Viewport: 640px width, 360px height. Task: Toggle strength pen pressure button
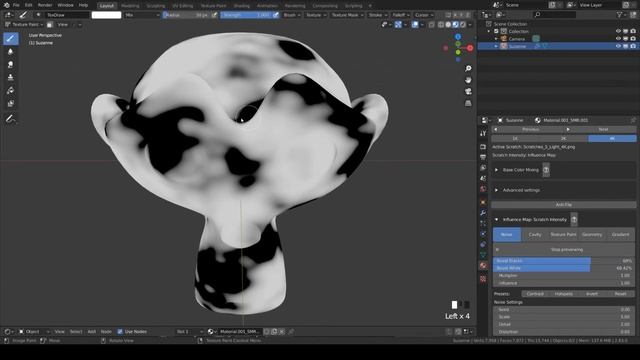tap(276, 15)
